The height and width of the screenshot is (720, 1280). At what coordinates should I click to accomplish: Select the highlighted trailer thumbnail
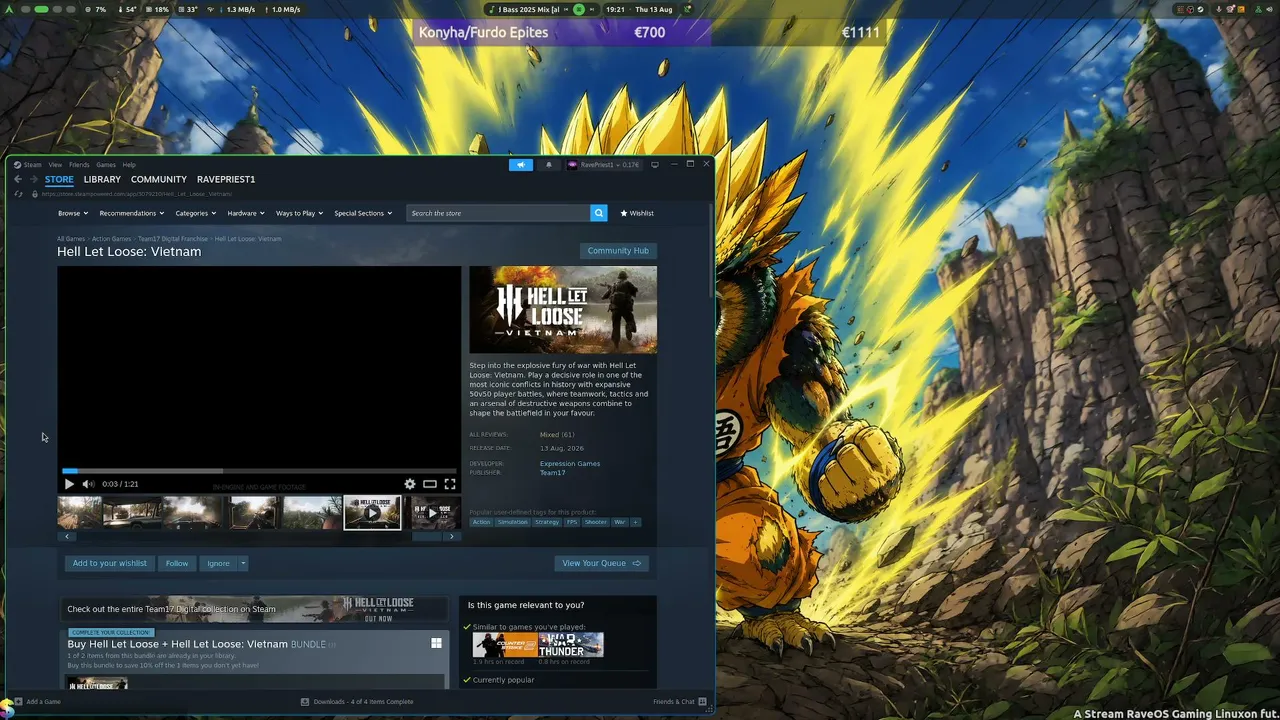coord(372,513)
